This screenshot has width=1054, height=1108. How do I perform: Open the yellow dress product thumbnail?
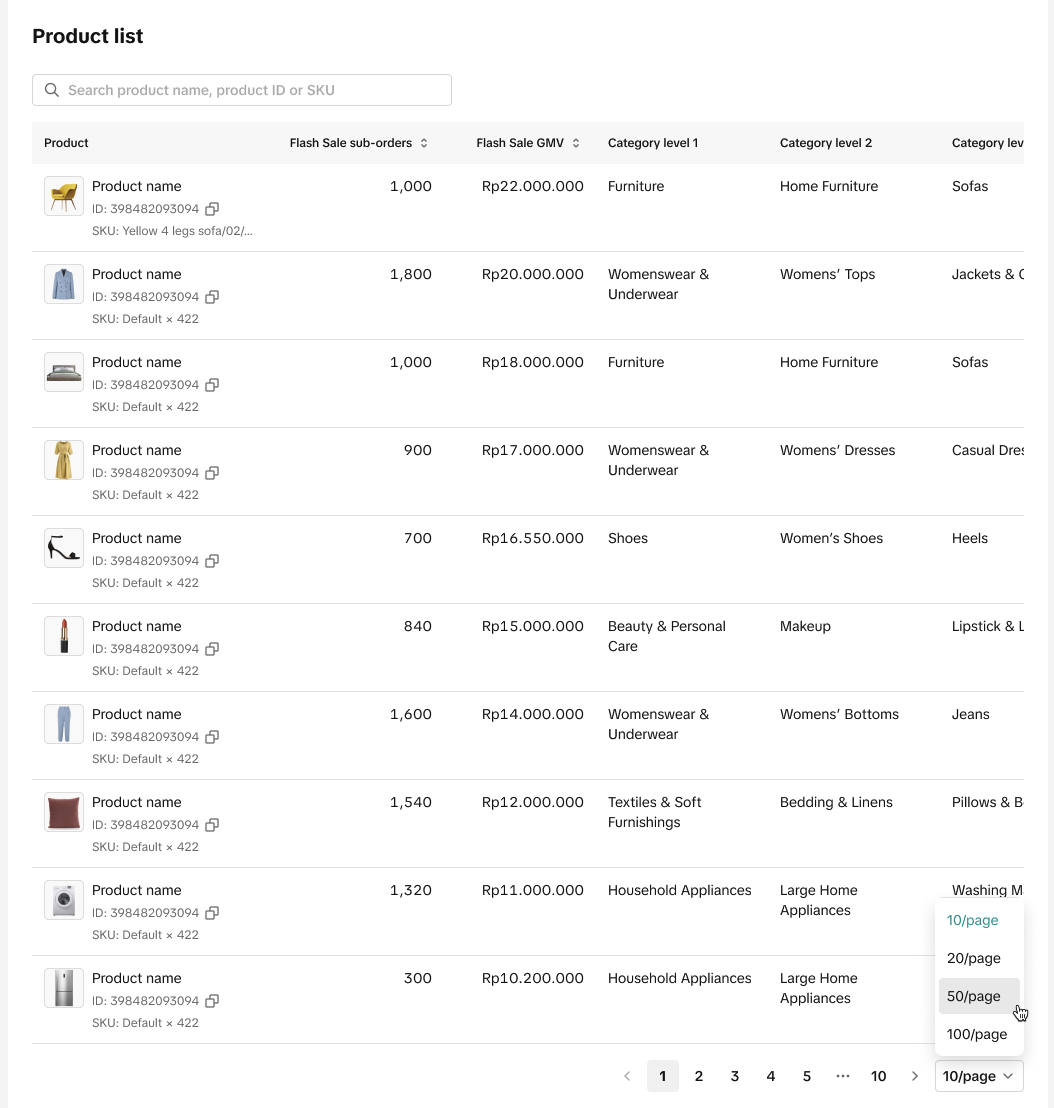(x=64, y=460)
